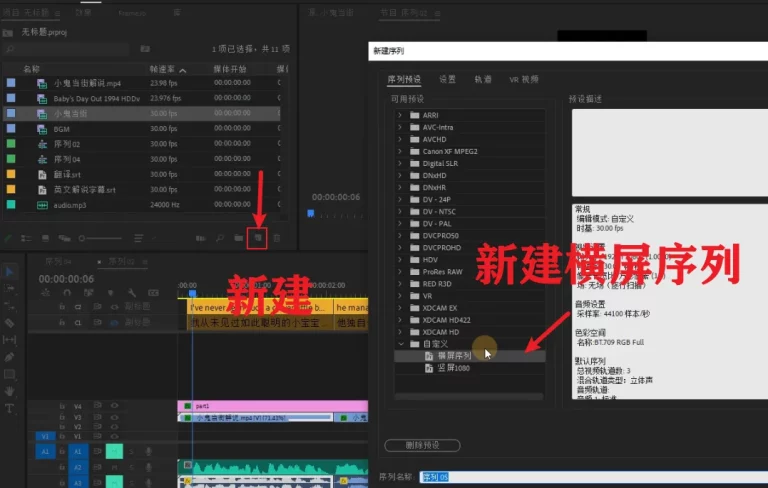Expand the ARRI preset folder
Image resolution: width=768 pixels, height=488 pixels.
click(400, 115)
